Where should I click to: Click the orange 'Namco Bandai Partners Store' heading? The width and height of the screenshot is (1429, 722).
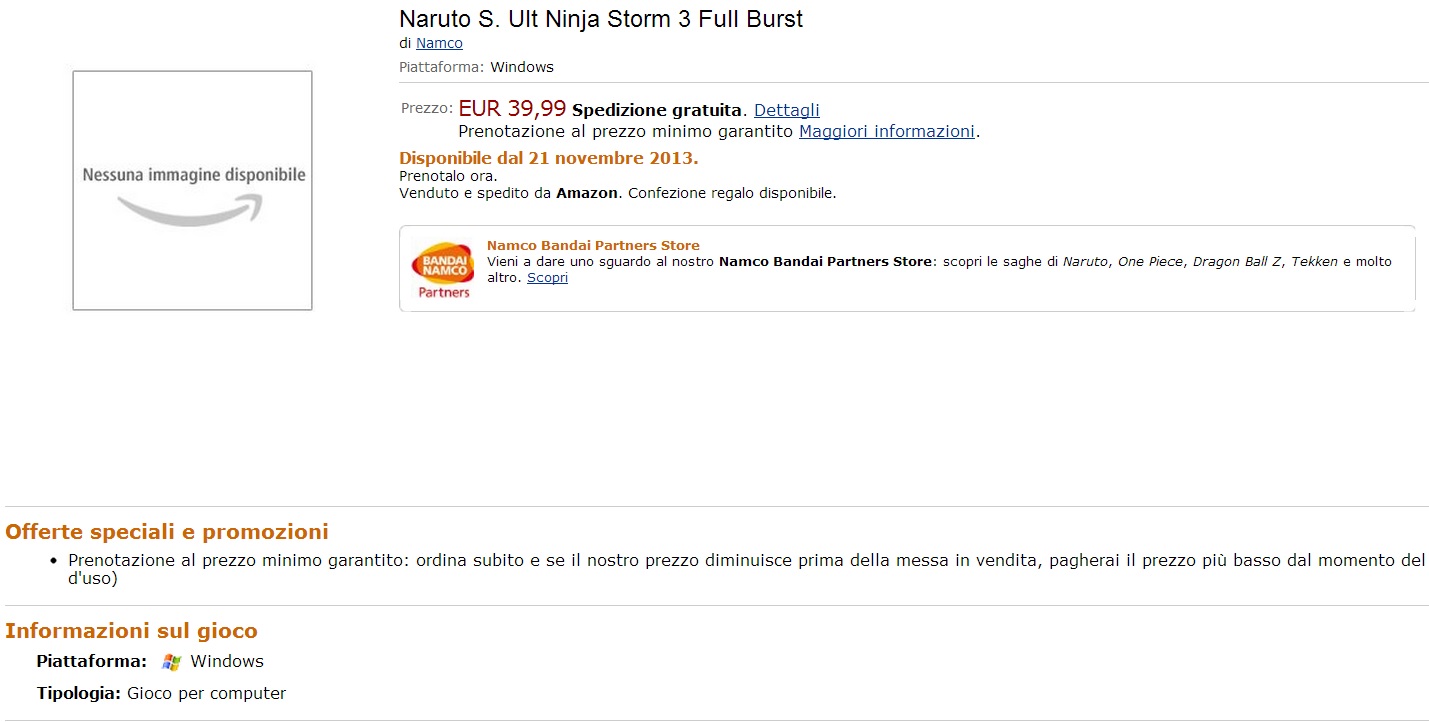[x=593, y=245]
